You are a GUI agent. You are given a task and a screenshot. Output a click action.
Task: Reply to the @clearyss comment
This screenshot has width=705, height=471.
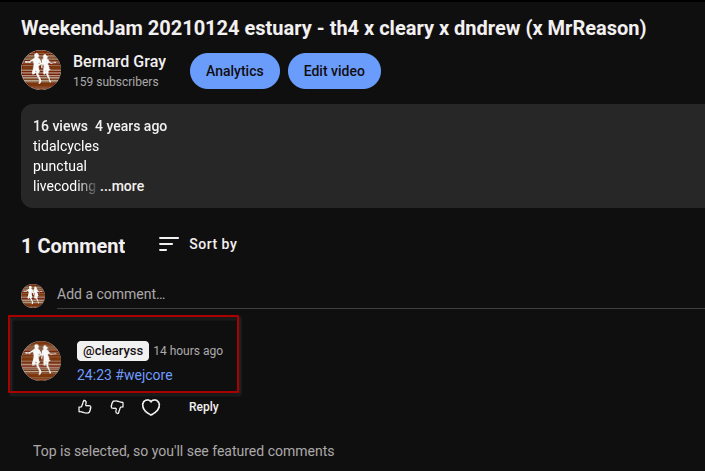click(204, 407)
